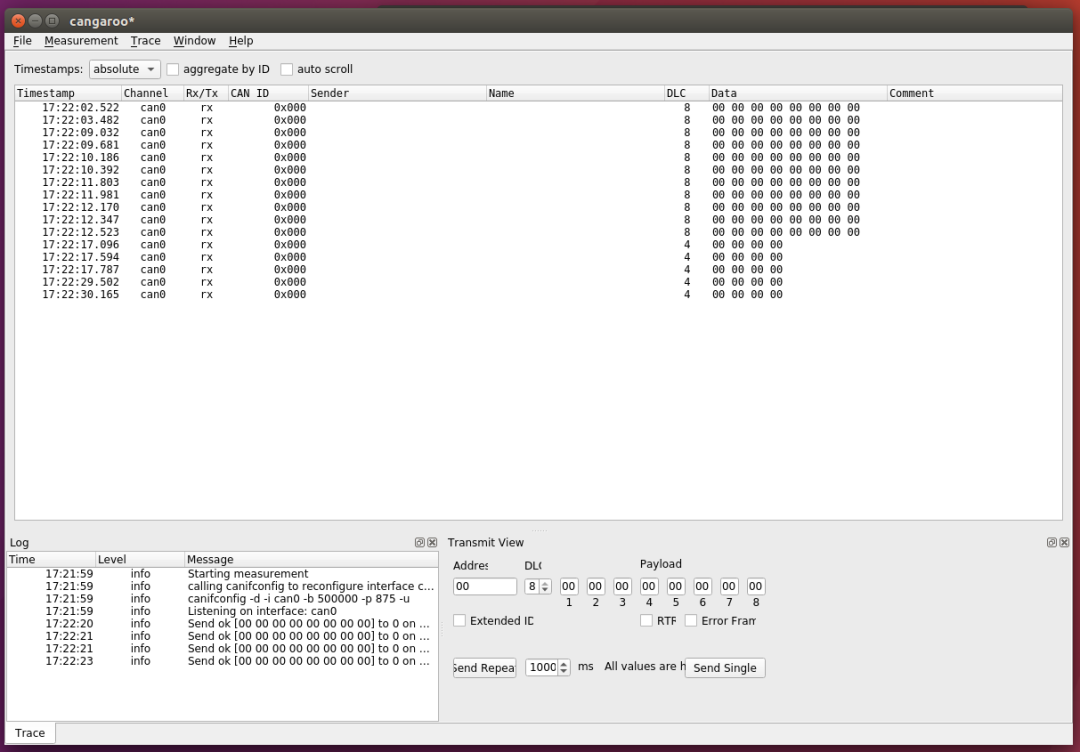The image size is (1080, 752).
Task: Click the Send Single button
Action: 724,667
